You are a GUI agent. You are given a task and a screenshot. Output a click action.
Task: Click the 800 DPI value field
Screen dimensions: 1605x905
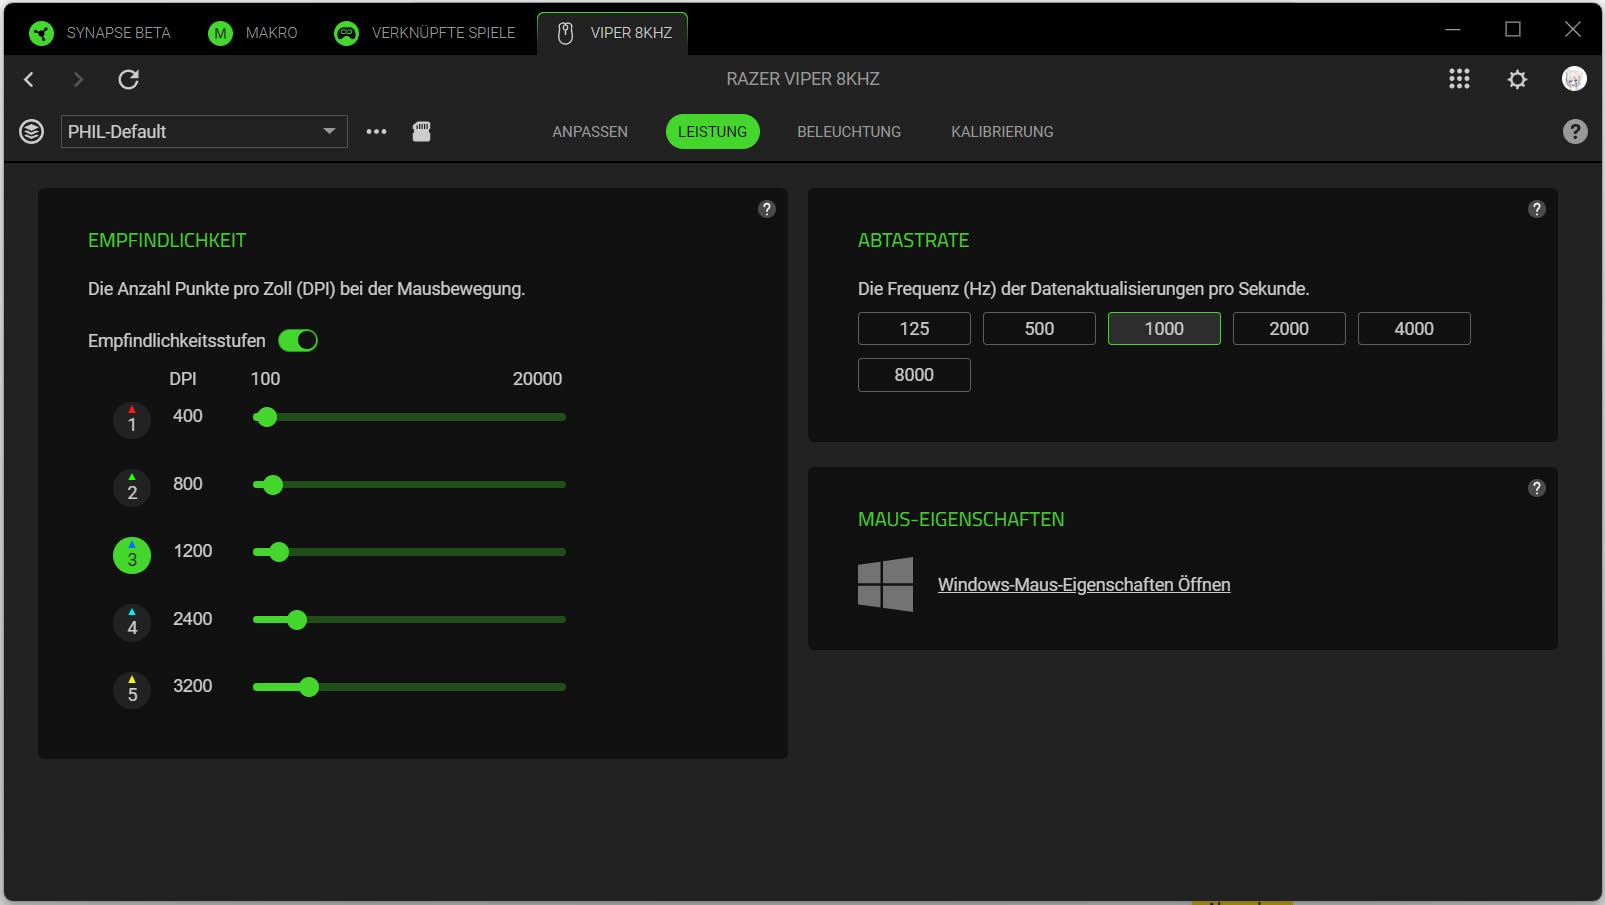tap(188, 484)
